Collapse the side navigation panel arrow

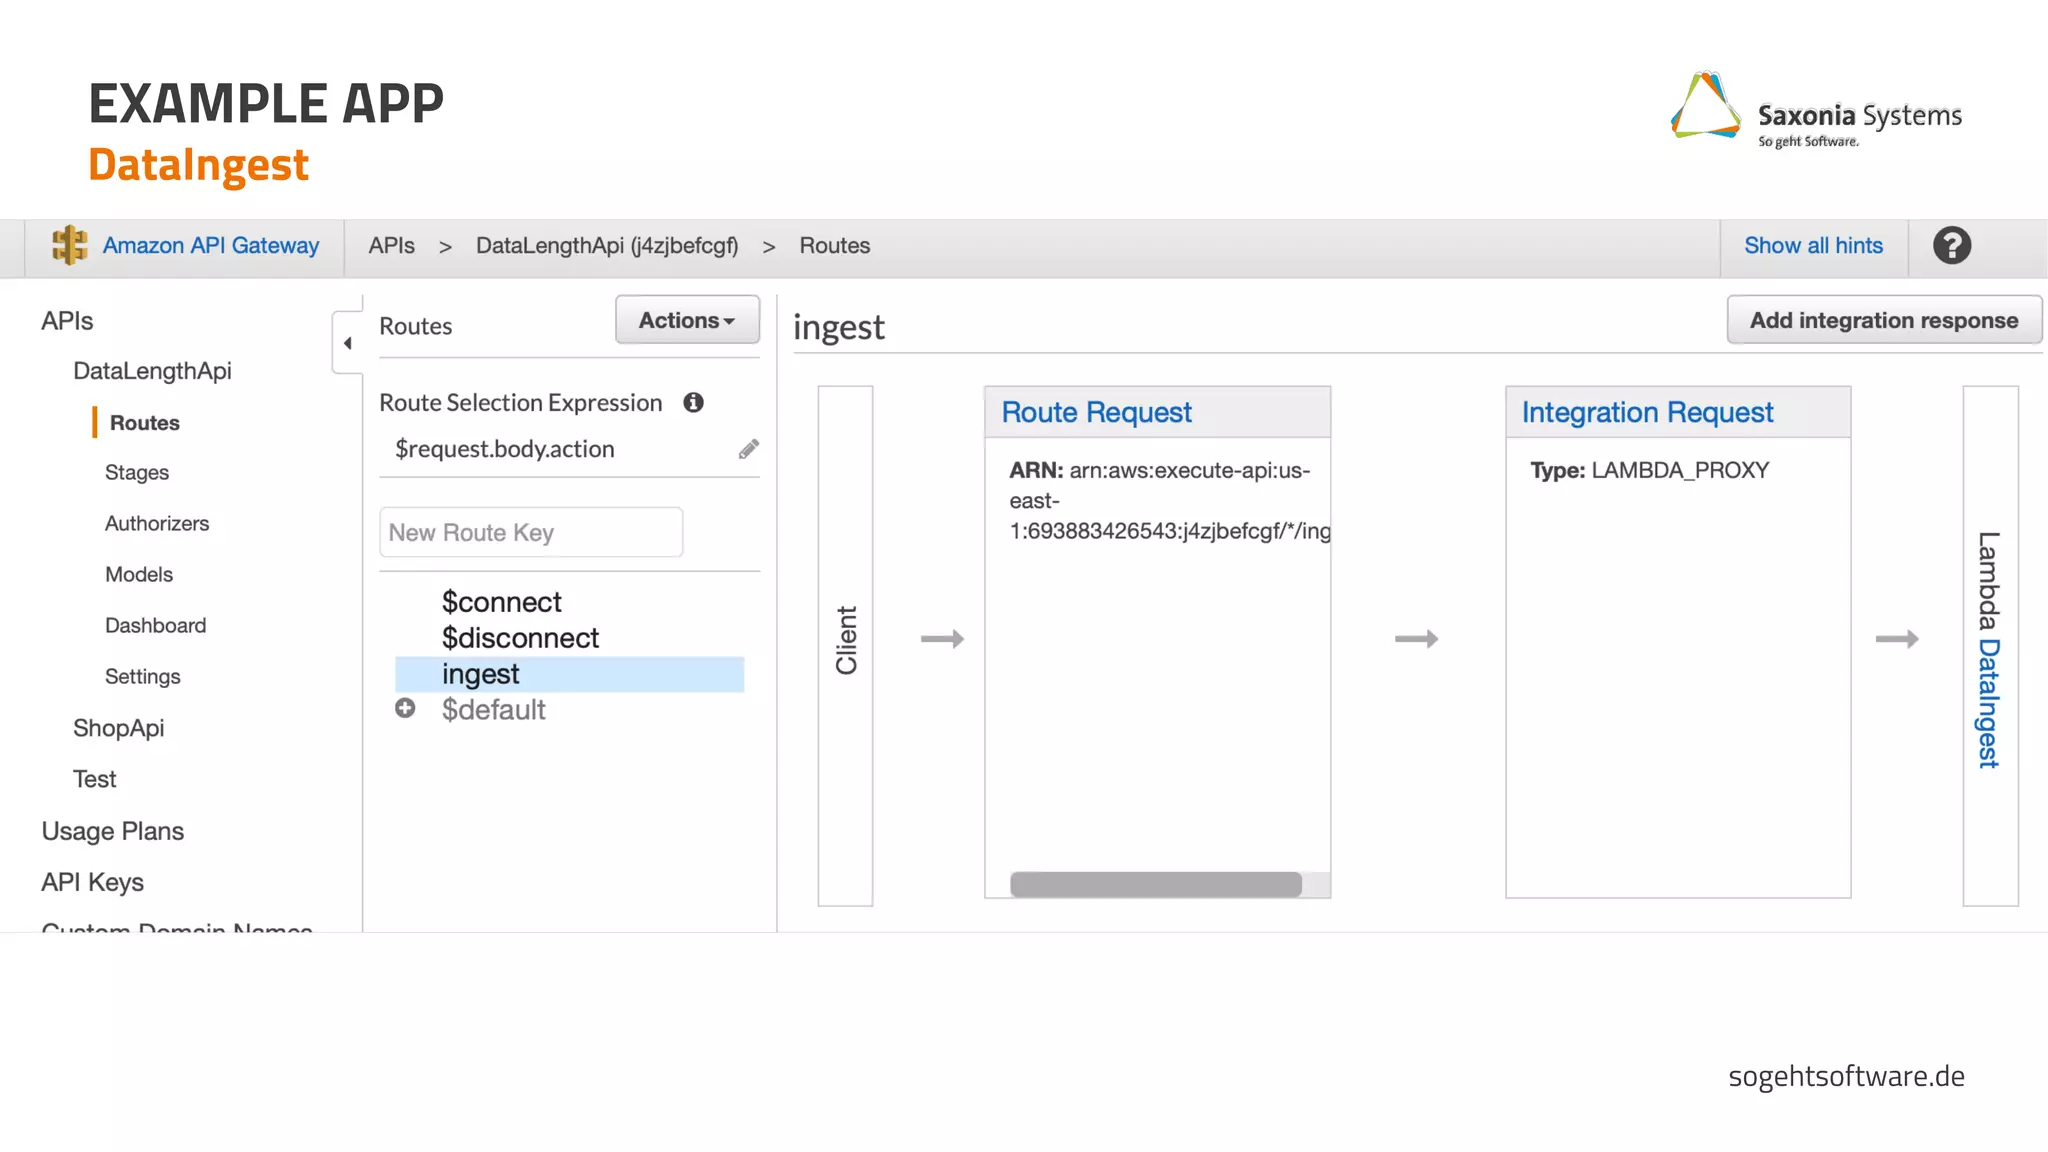[347, 343]
